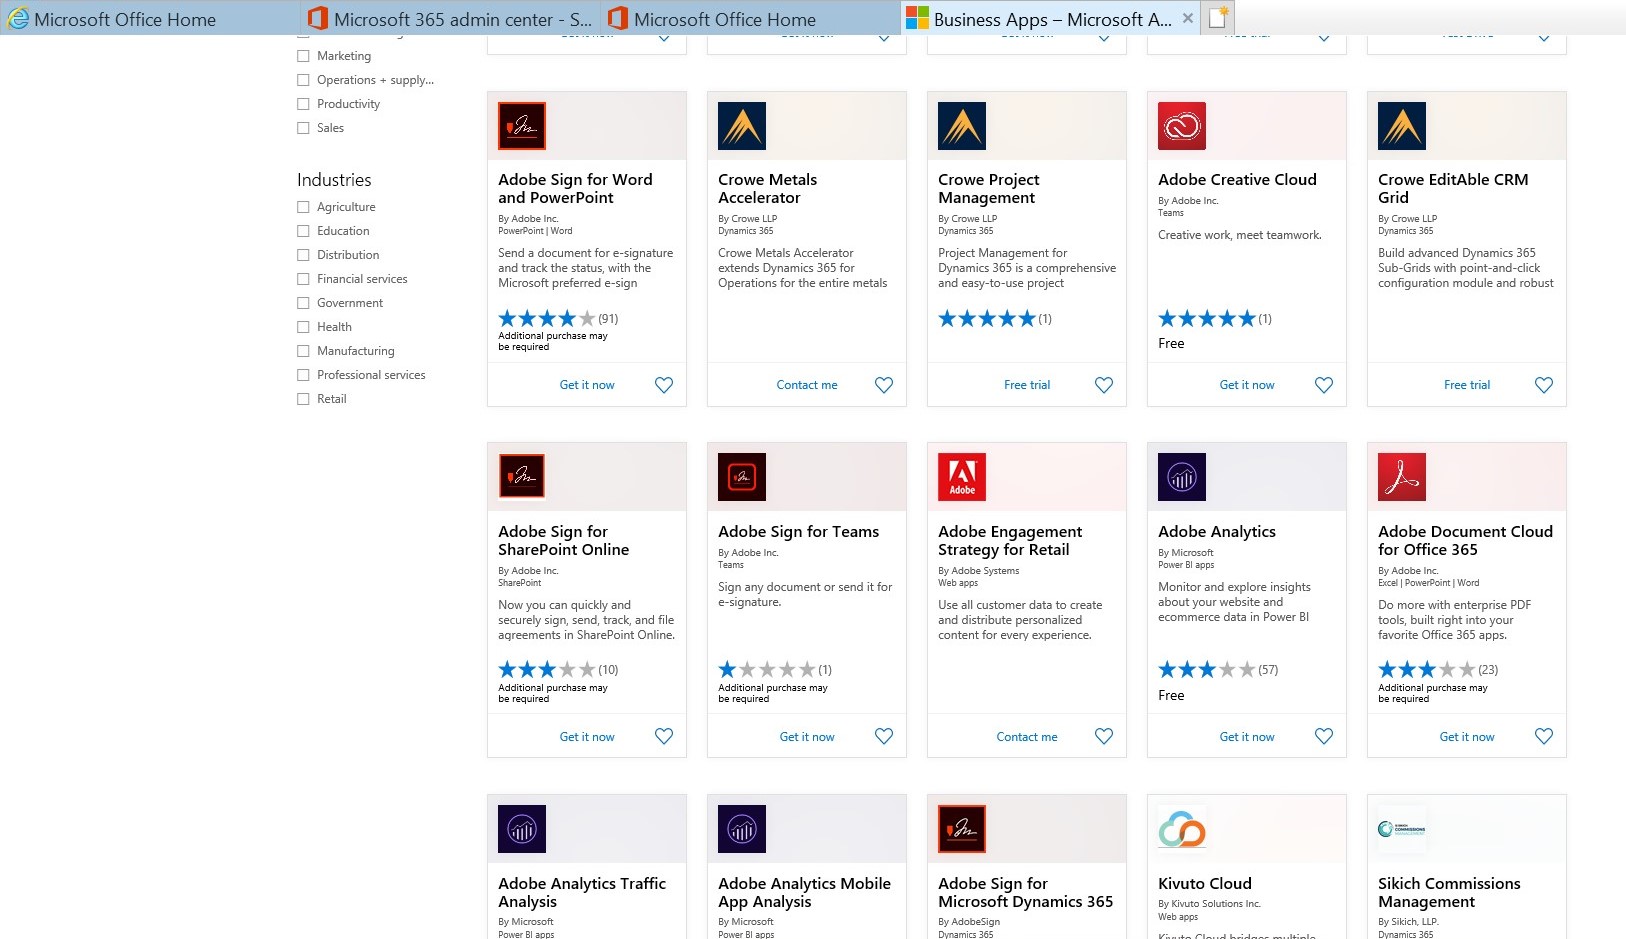Enable the Operations + supply filter checkbox
This screenshot has height=939, width=1626.
[x=303, y=80]
